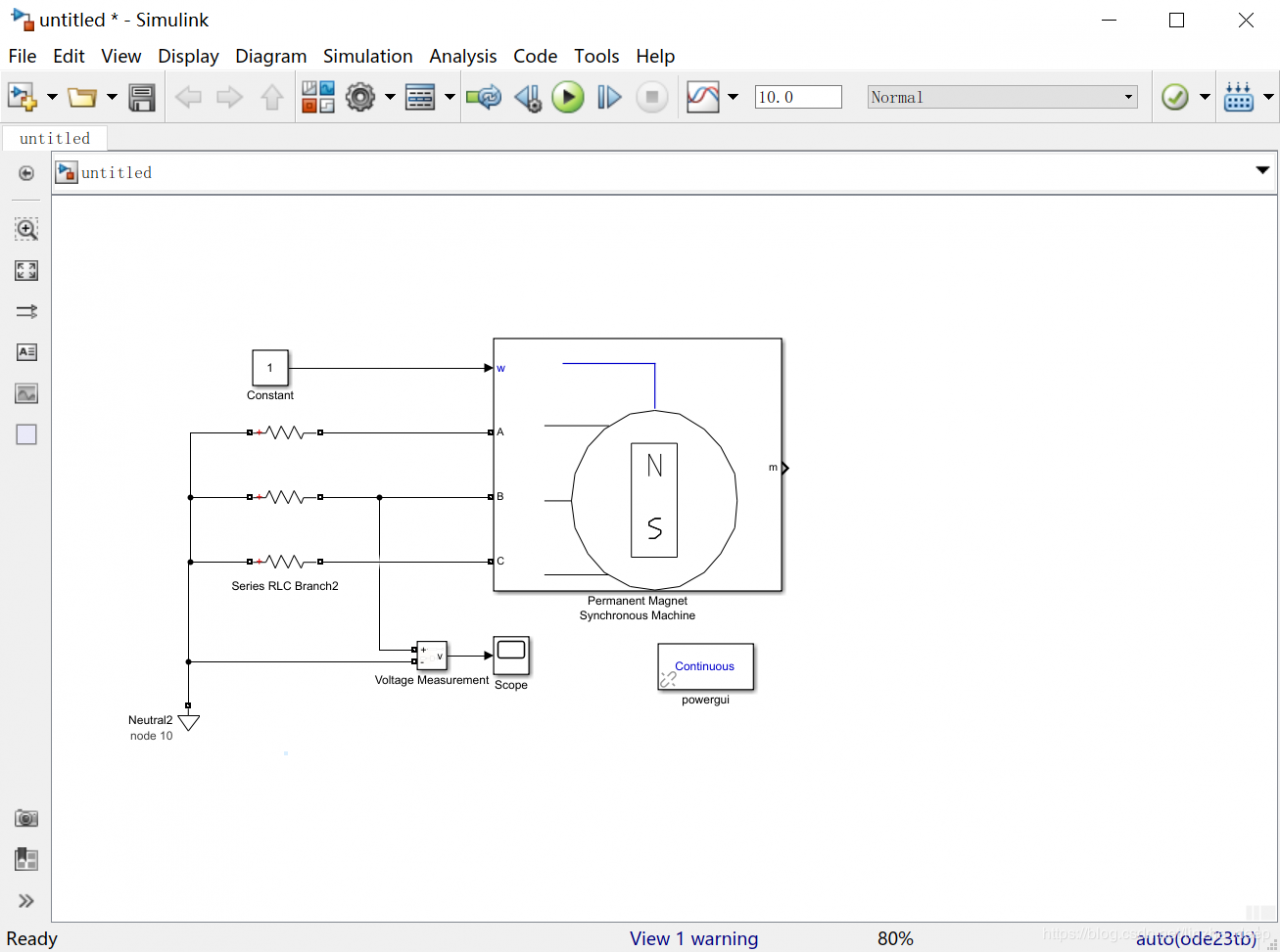Click the Open folder toolbar icon
This screenshot has width=1280, height=952.
click(81, 97)
